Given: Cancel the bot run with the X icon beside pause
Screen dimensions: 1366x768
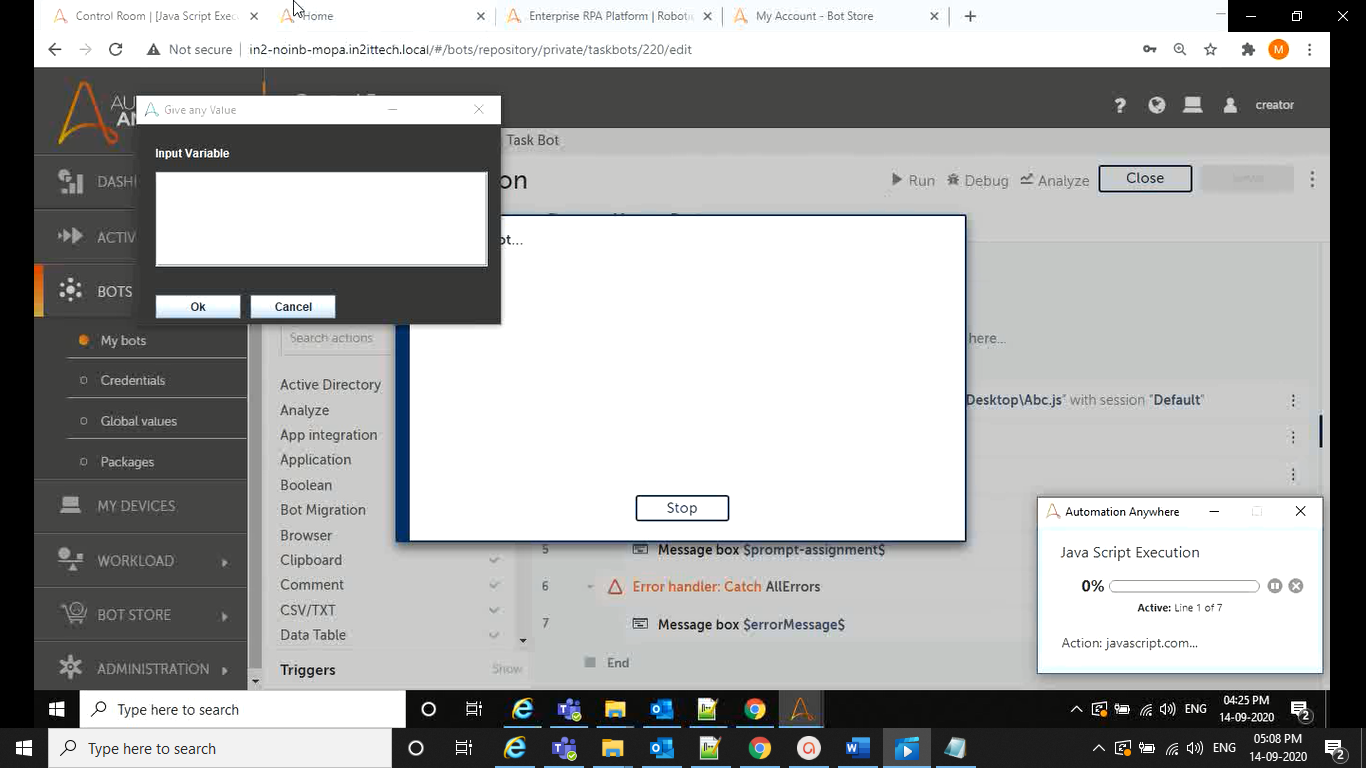Looking at the screenshot, I should (x=1296, y=586).
